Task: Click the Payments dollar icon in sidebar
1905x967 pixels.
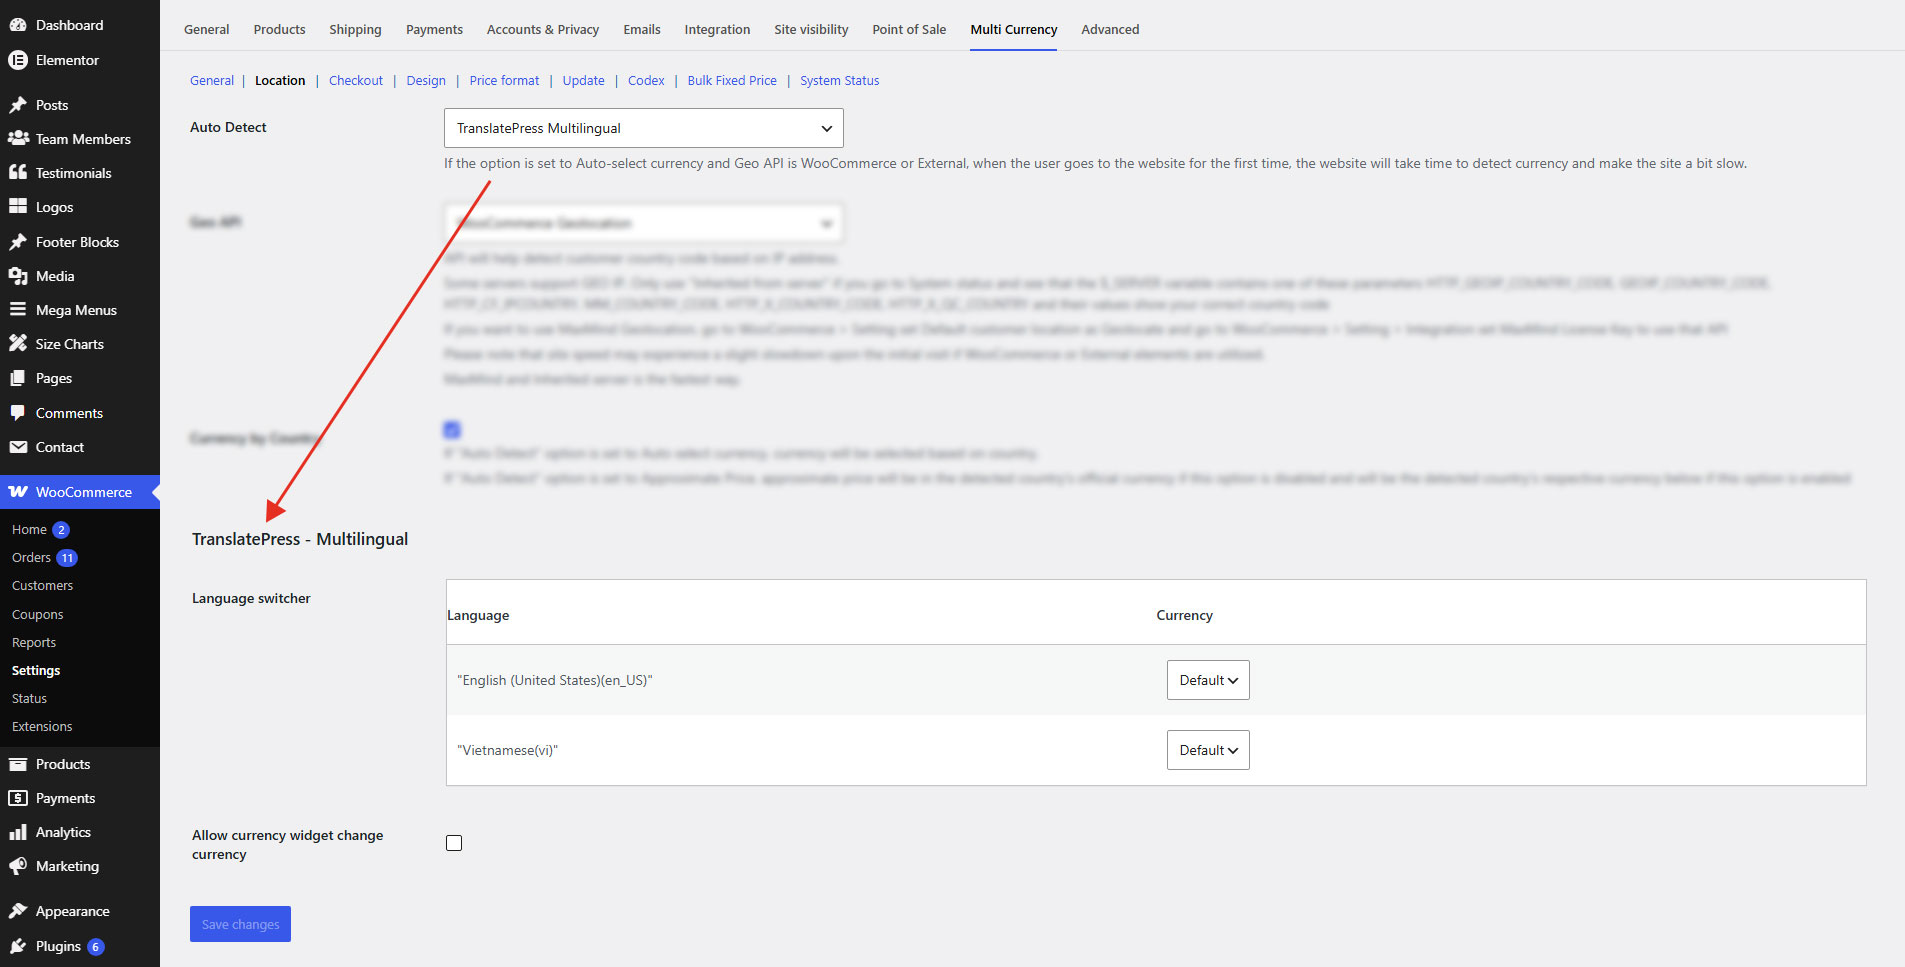Action: pos(18,798)
